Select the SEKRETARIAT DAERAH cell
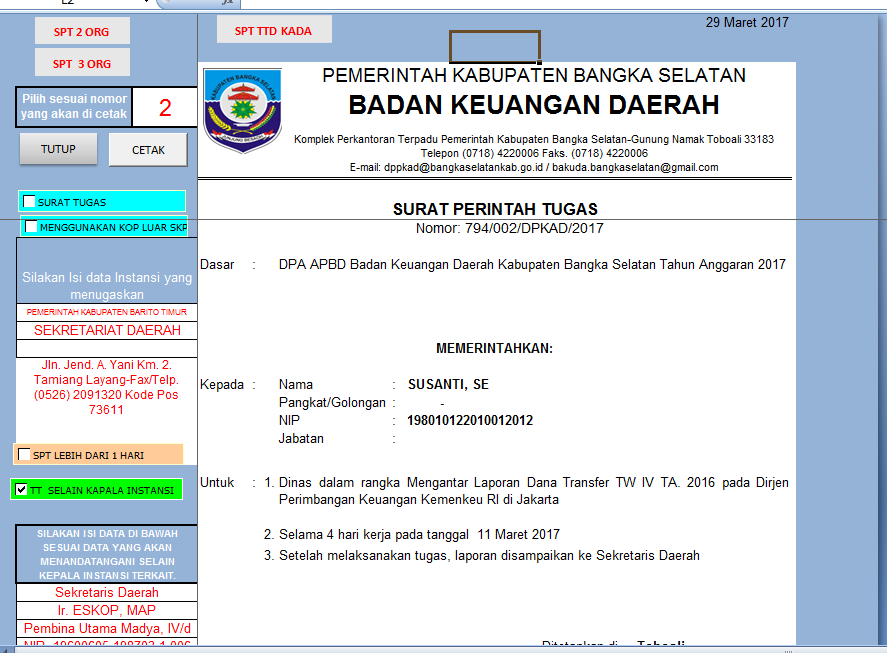The image size is (887, 653). click(x=105, y=330)
